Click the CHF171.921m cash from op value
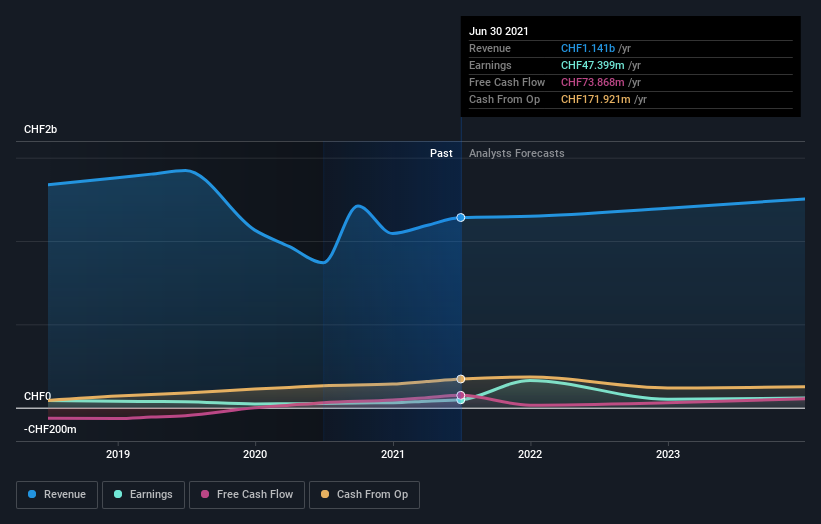Viewport: 821px width, 524px height. [x=596, y=99]
